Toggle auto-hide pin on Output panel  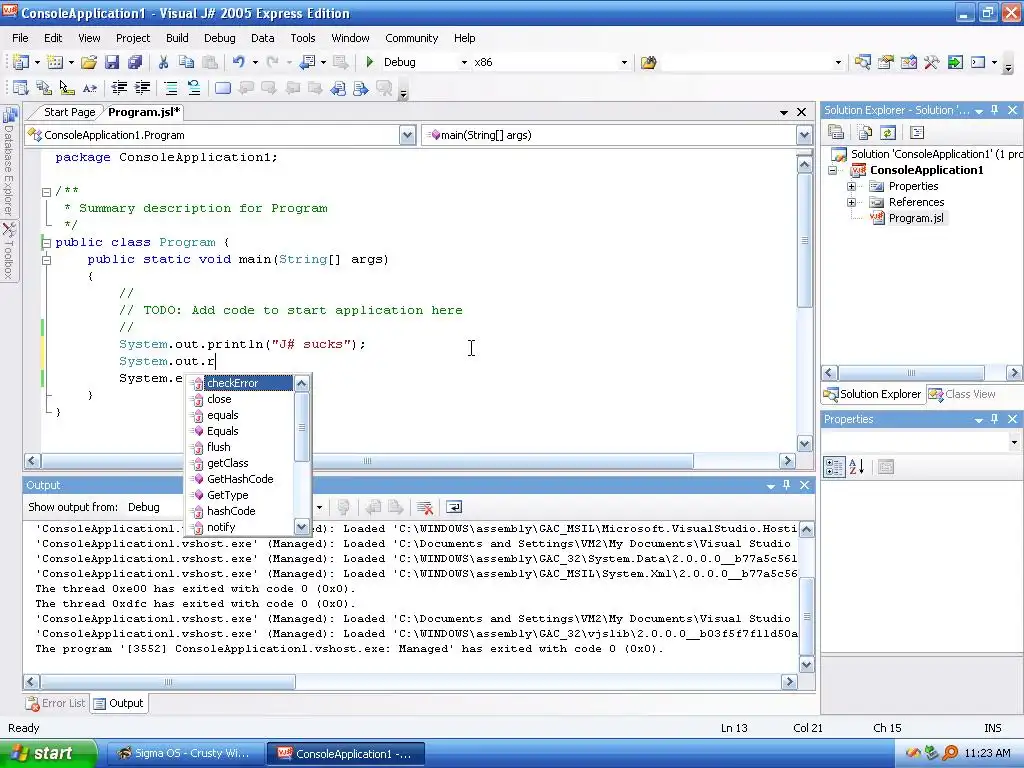[786, 485]
